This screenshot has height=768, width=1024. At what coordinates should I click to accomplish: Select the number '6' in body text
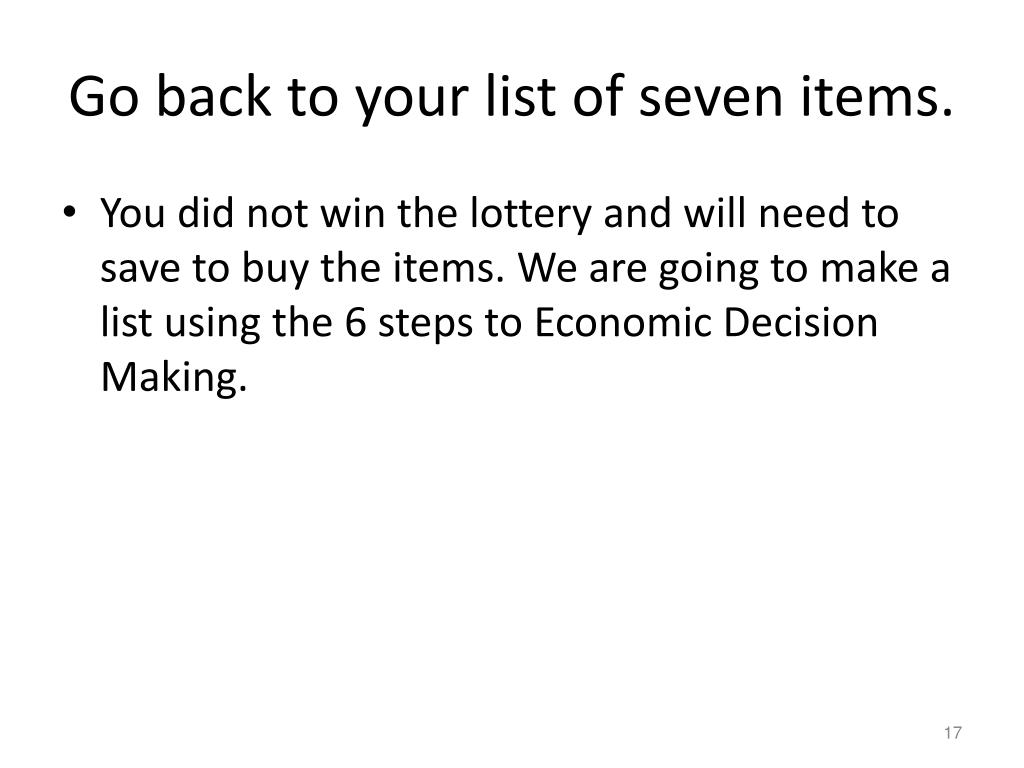coord(355,323)
